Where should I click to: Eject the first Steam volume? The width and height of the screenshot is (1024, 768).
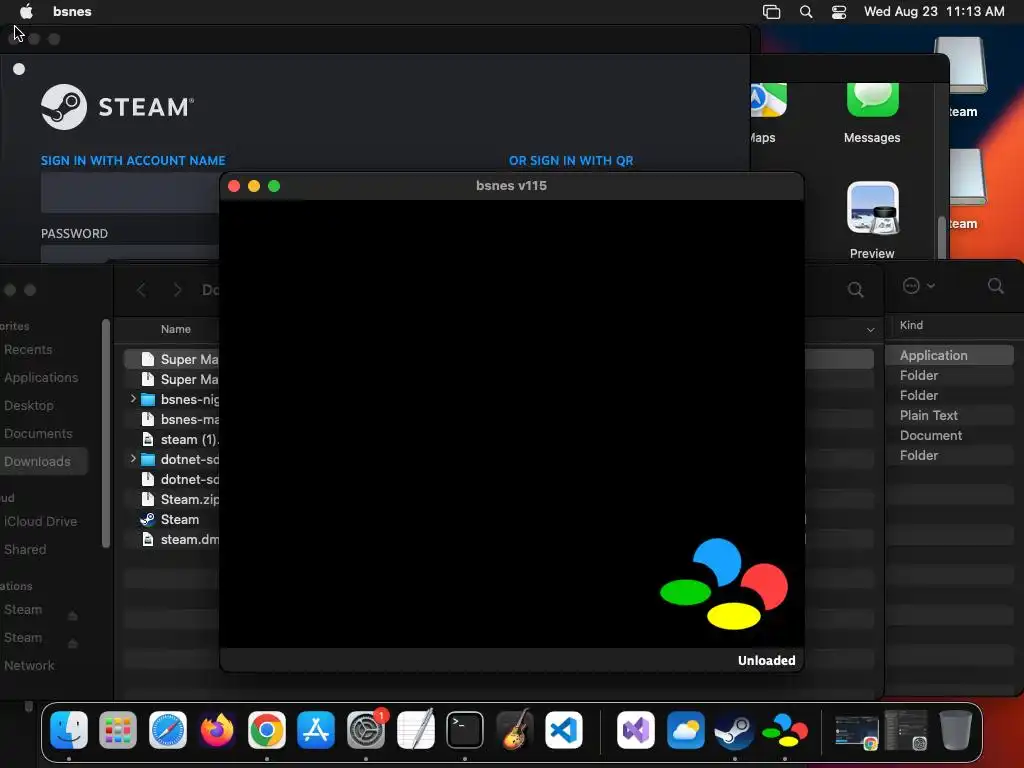(72, 615)
